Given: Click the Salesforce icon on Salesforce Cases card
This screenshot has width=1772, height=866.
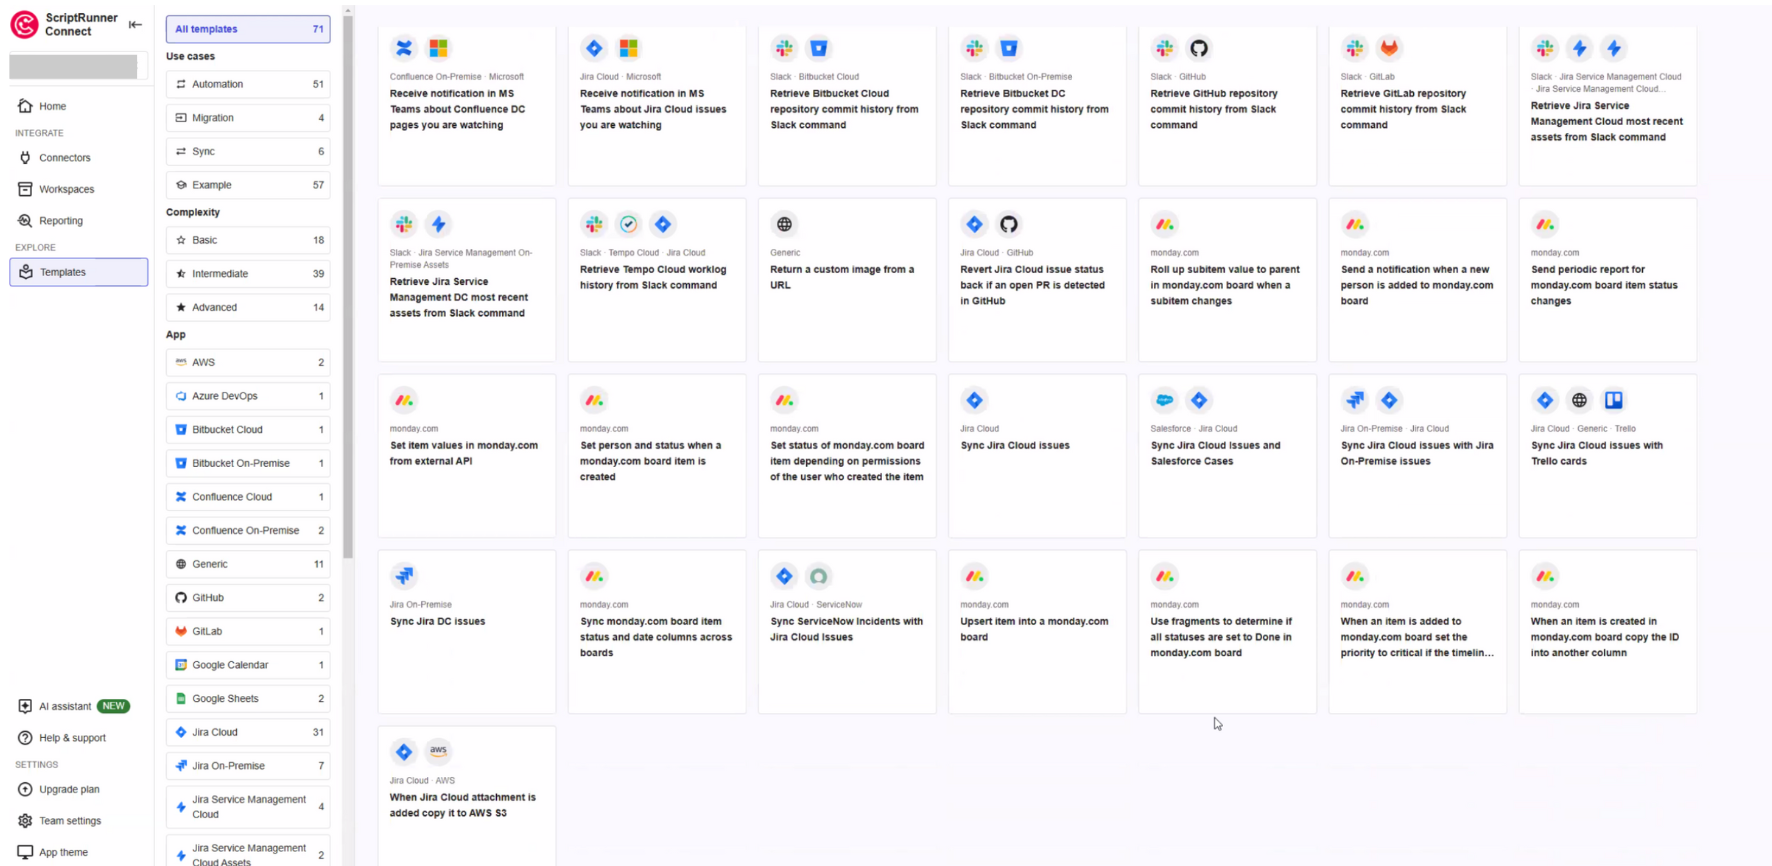Looking at the screenshot, I should click(x=1165, y=400).
